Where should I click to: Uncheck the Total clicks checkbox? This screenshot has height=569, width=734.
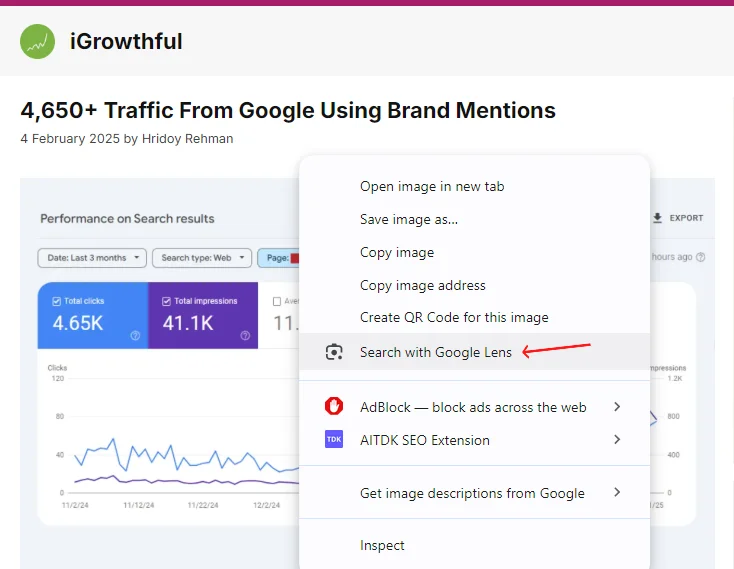coord(57,301)
